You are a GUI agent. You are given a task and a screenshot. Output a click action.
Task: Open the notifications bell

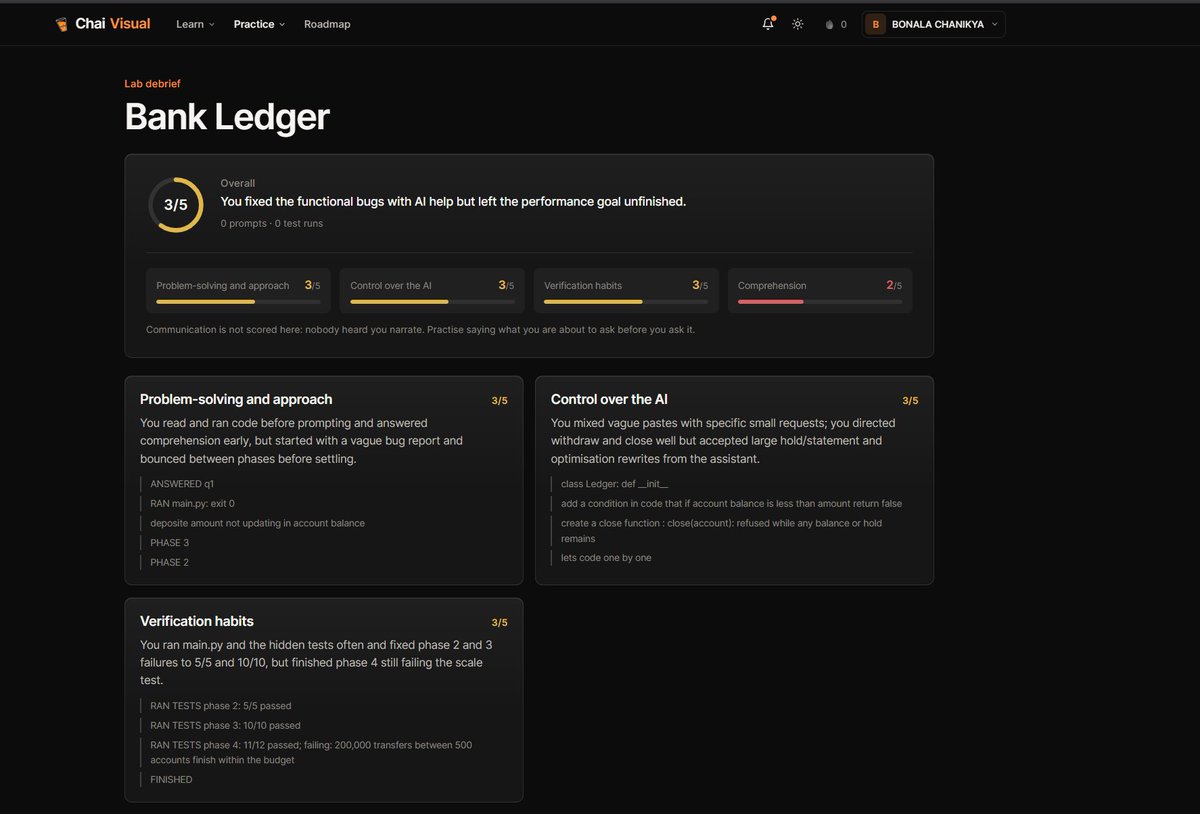click(x=768, y=24)
